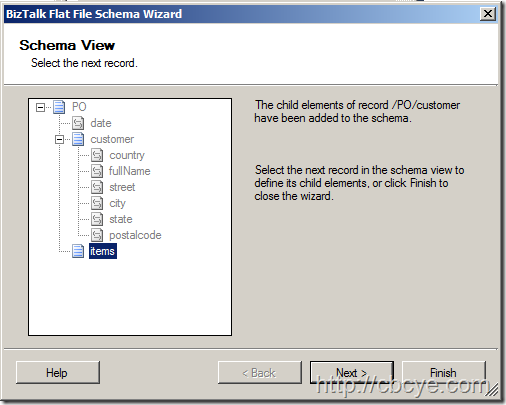Select the highlighted items record label

(103, 251)
